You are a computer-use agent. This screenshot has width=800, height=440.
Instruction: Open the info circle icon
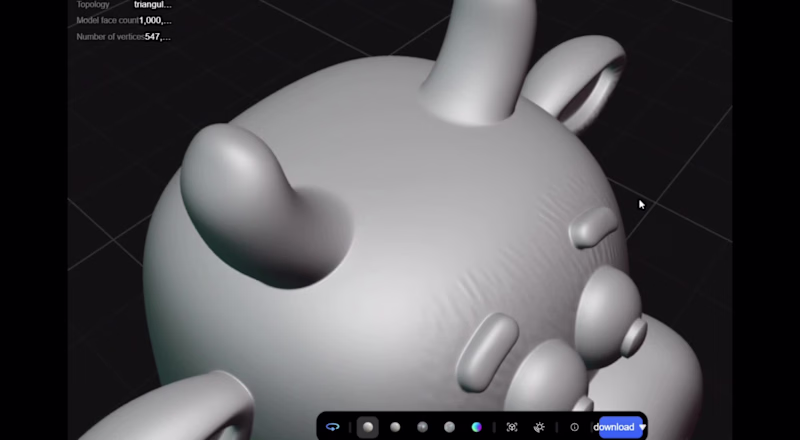(574, 427)
